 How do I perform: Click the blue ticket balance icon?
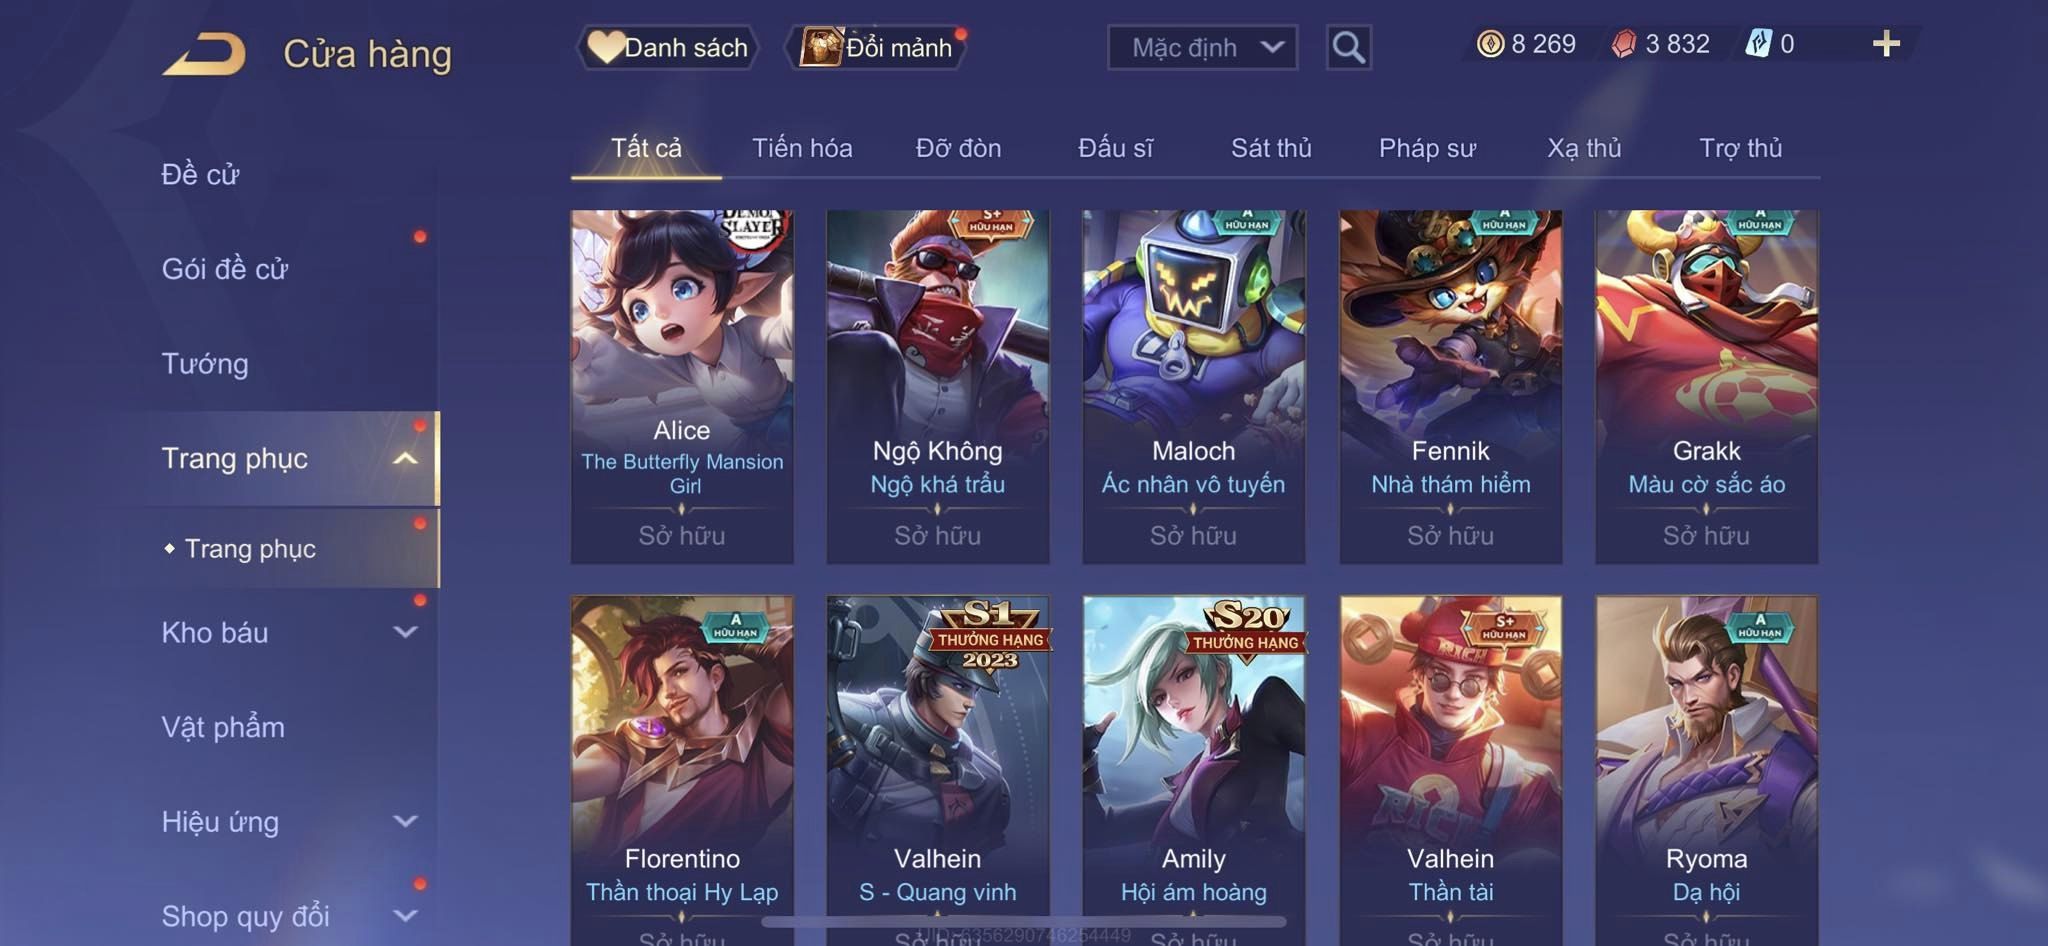(1758, 44)
